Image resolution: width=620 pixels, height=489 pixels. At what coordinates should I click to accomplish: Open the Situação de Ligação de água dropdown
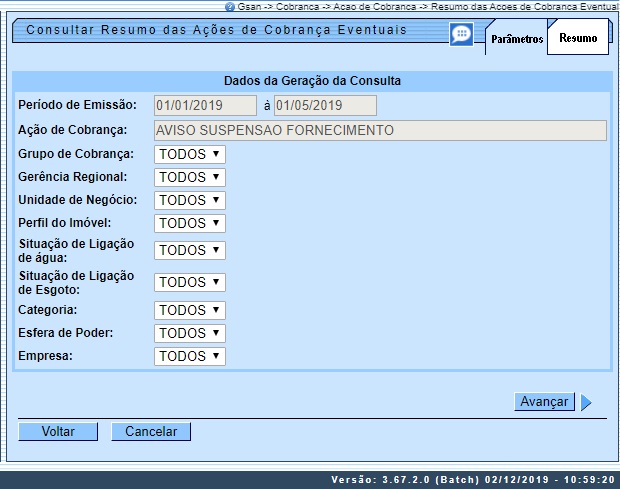(190, 250)
